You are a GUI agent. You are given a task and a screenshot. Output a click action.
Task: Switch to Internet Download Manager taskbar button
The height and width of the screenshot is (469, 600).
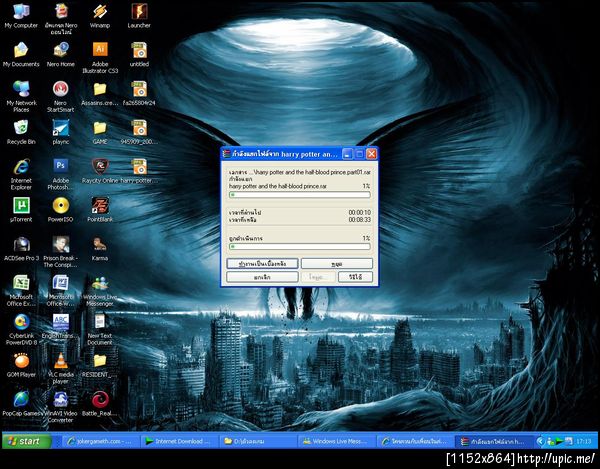[x=179, y=441]
